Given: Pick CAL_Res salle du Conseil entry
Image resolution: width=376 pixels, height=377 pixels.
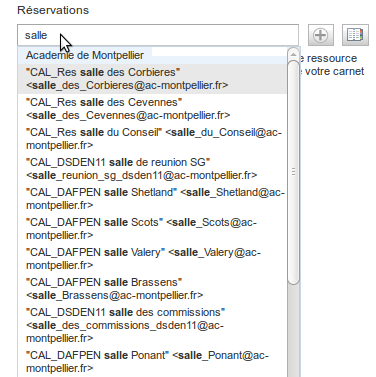Looking at the screenshot, I should click(x=152, y=139).
